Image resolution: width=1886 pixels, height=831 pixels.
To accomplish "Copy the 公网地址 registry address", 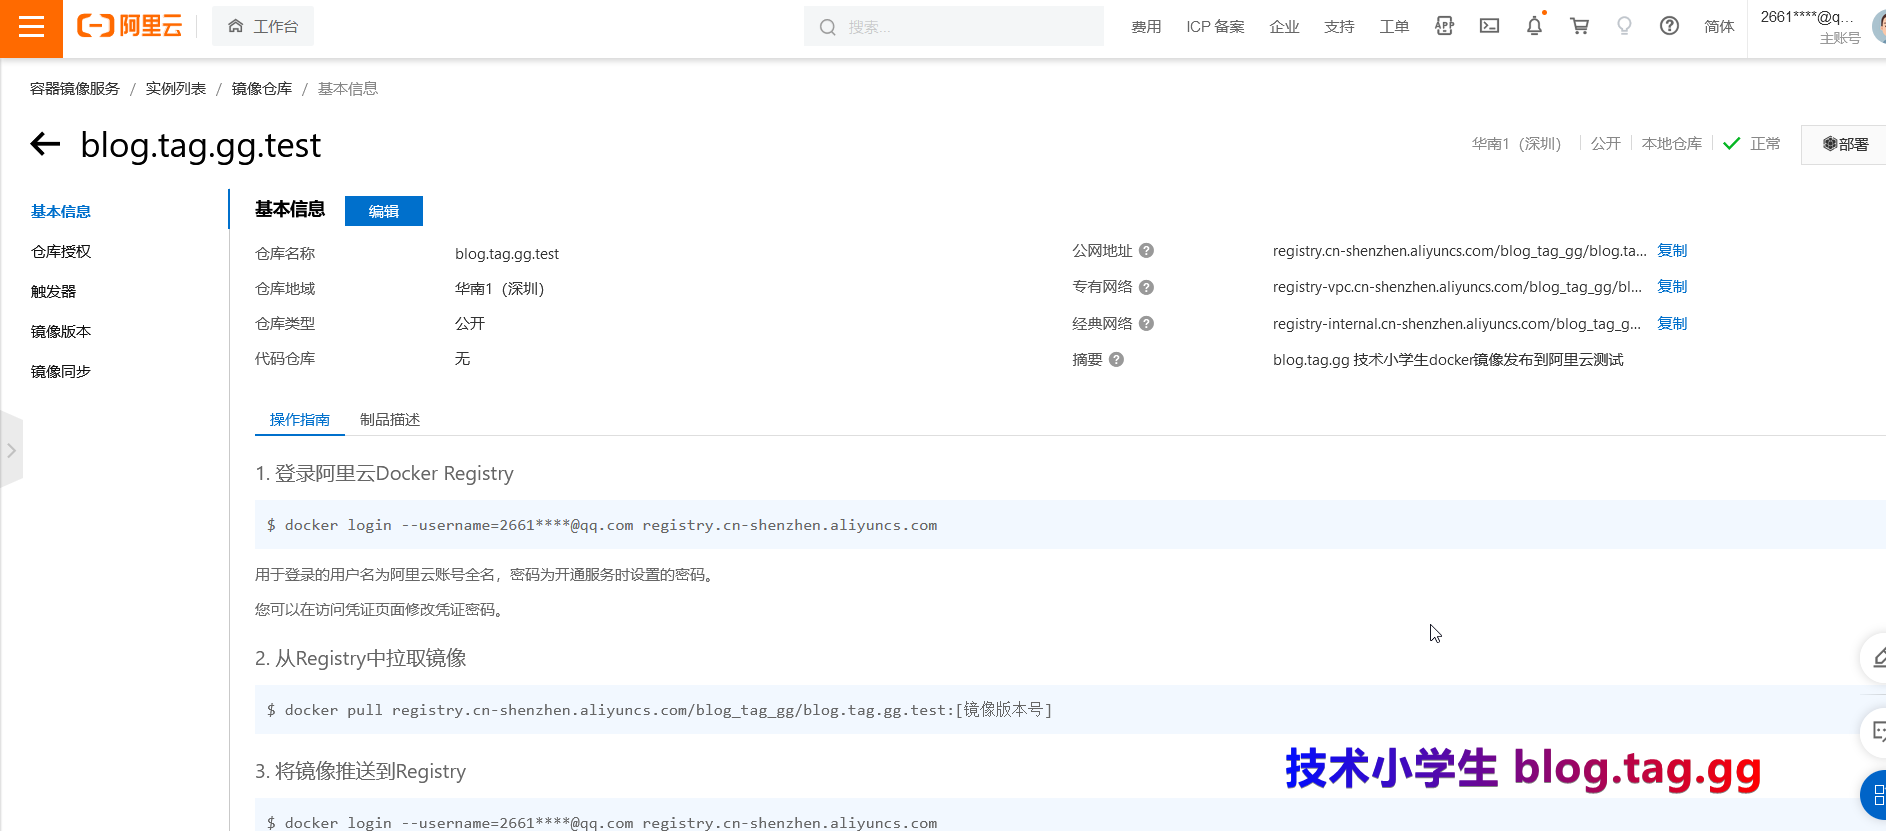I will click(x=1671, y=251).
